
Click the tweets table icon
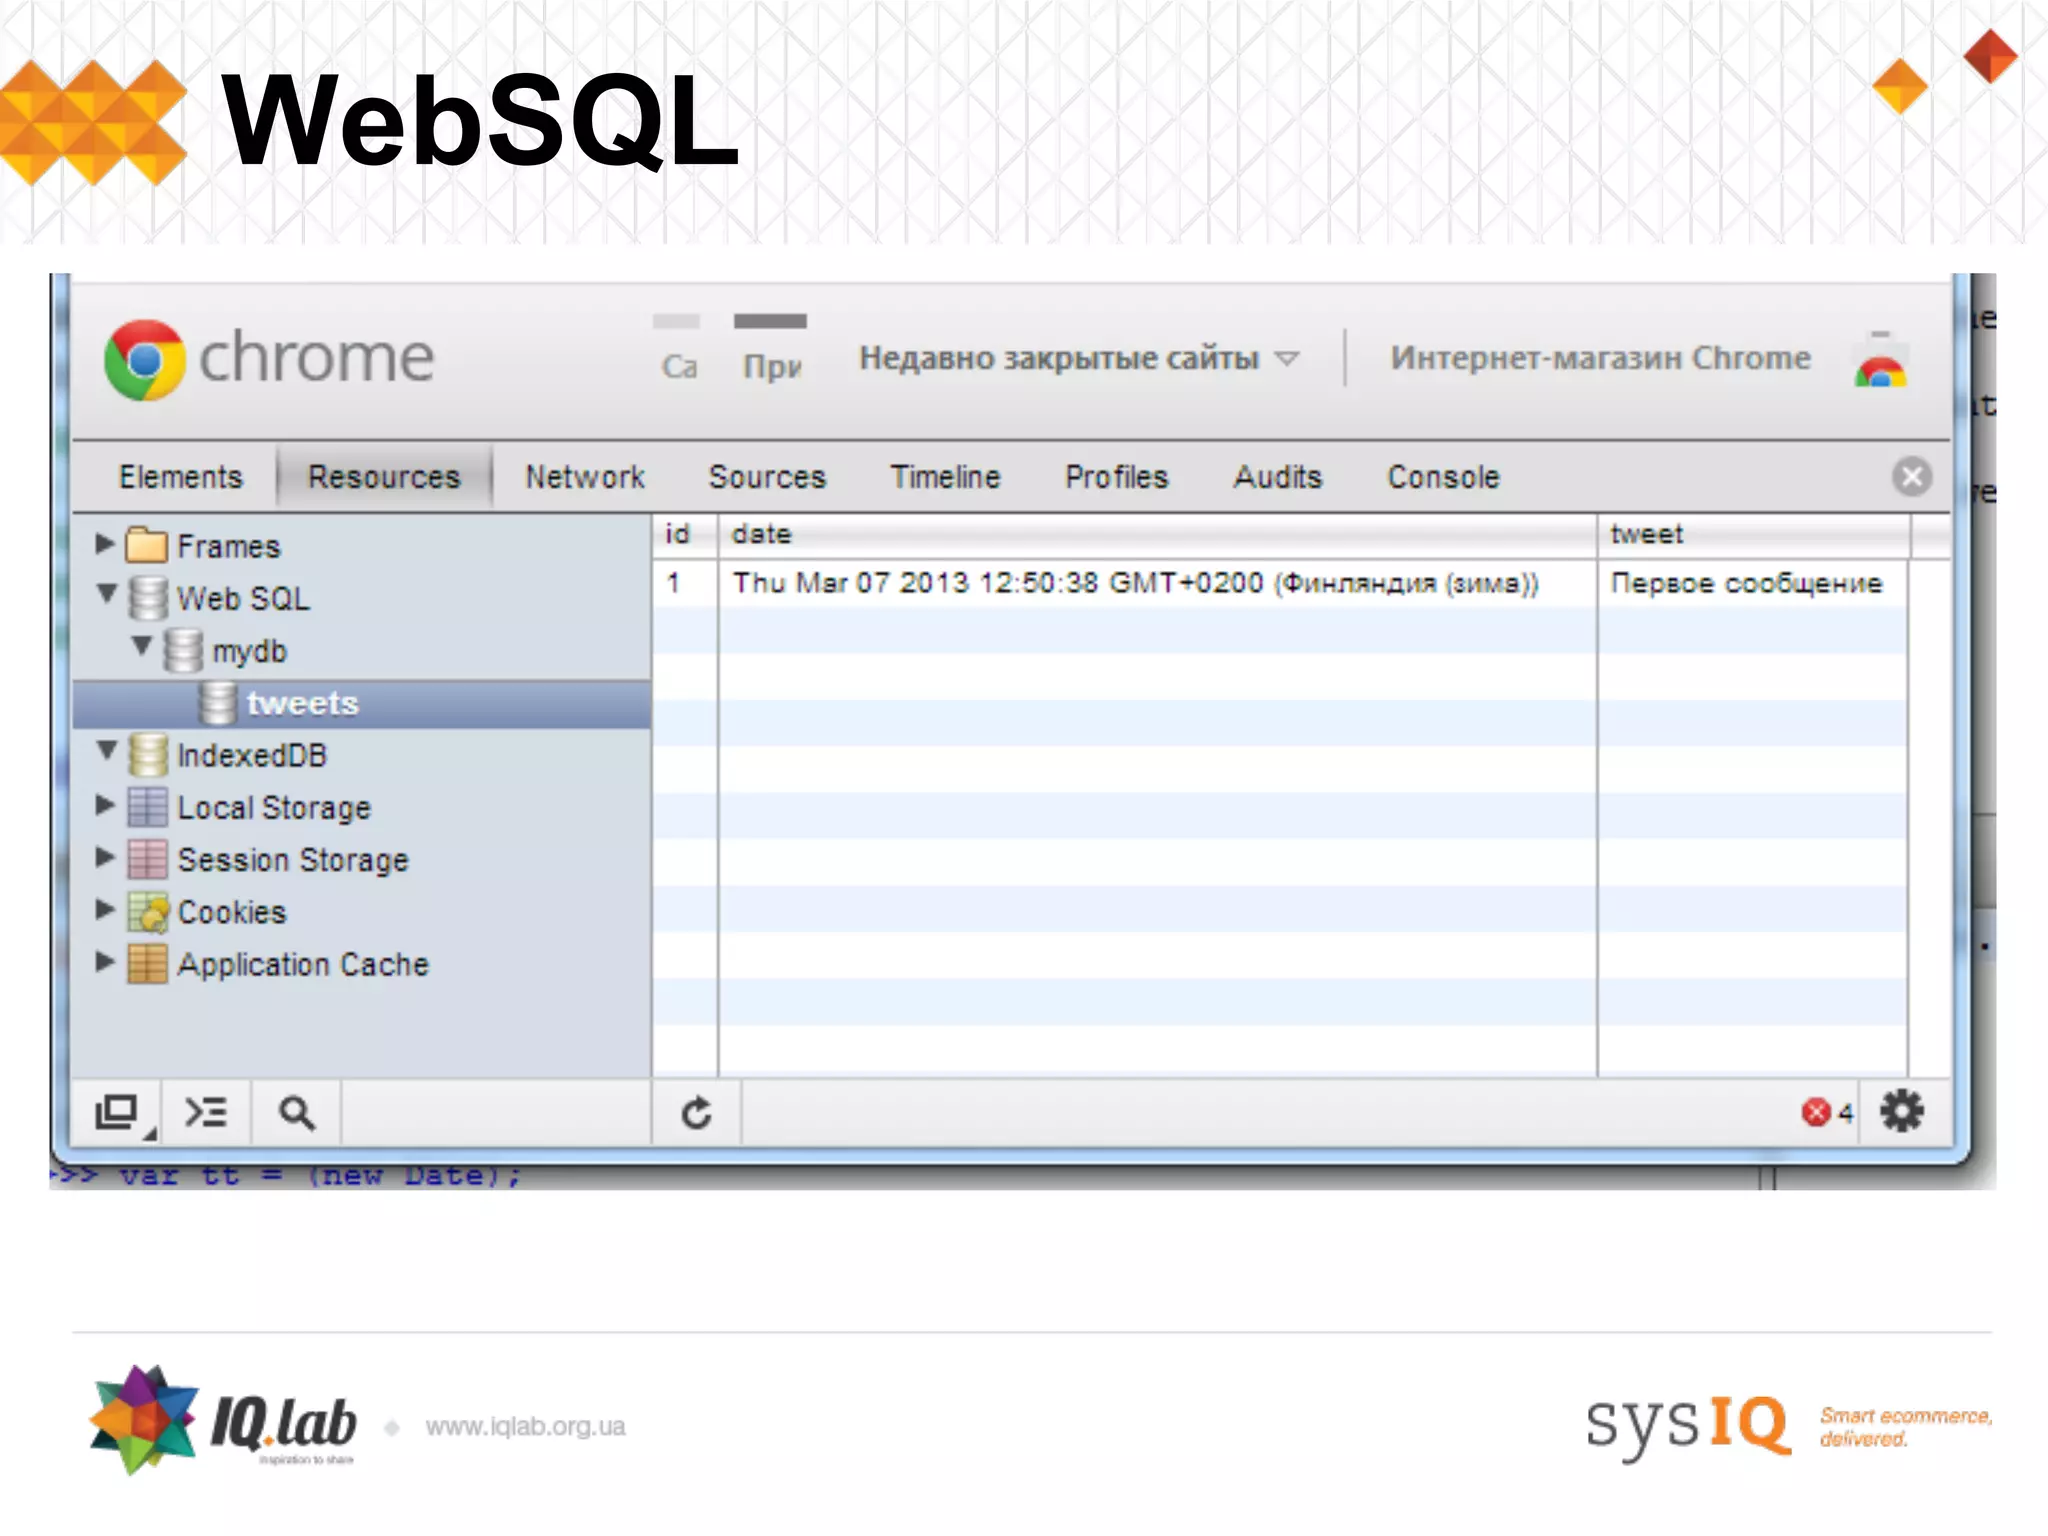pos(218,703)
